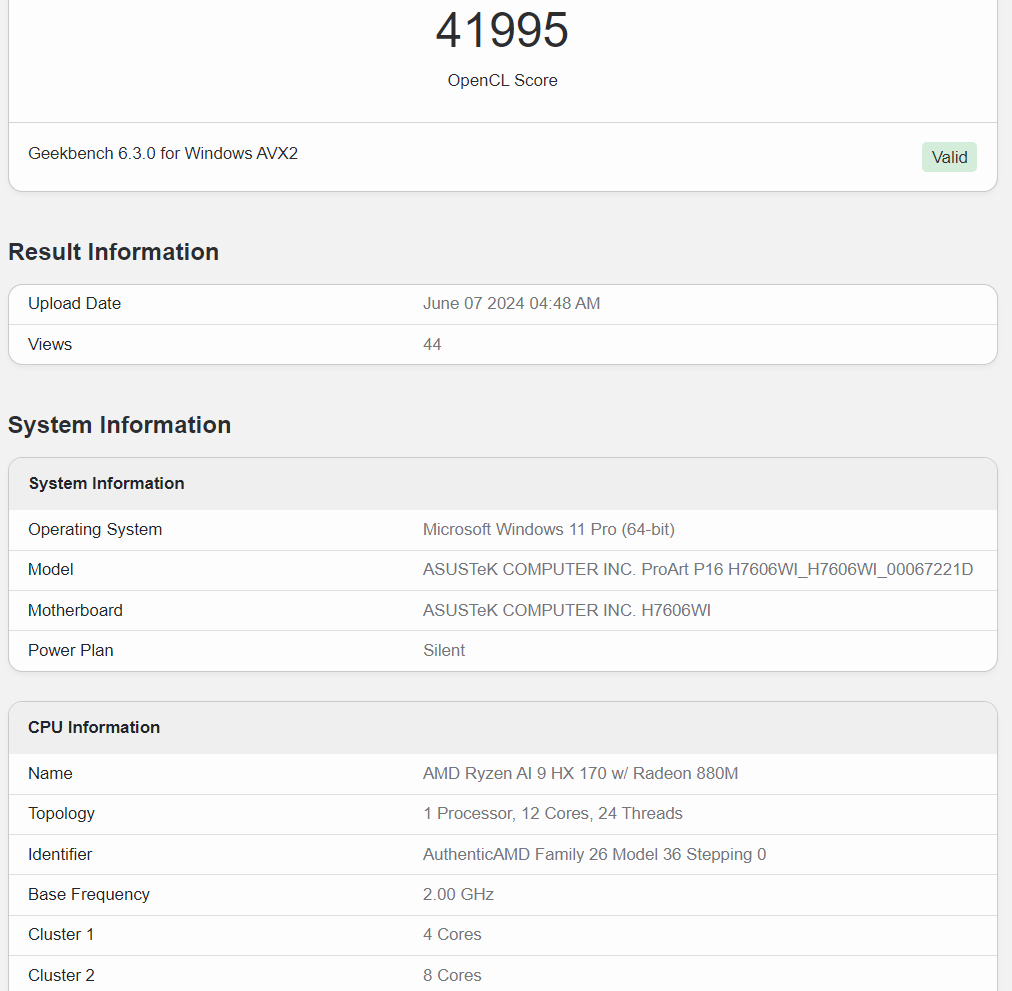
Task: Click the Views count of 44
Action: [x=431, y=344]
